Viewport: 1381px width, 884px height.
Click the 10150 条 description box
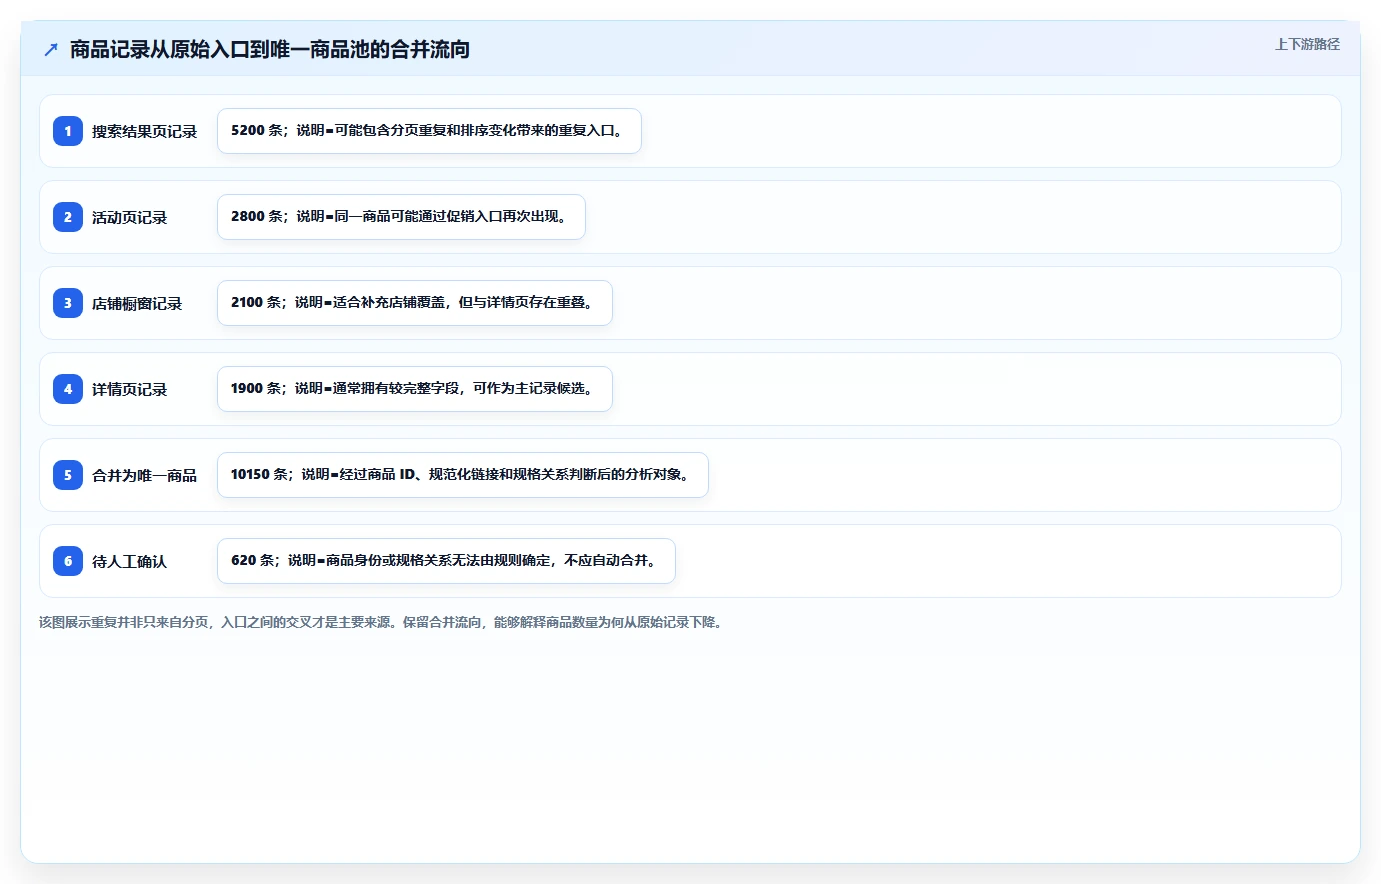(x=463, y=475)
